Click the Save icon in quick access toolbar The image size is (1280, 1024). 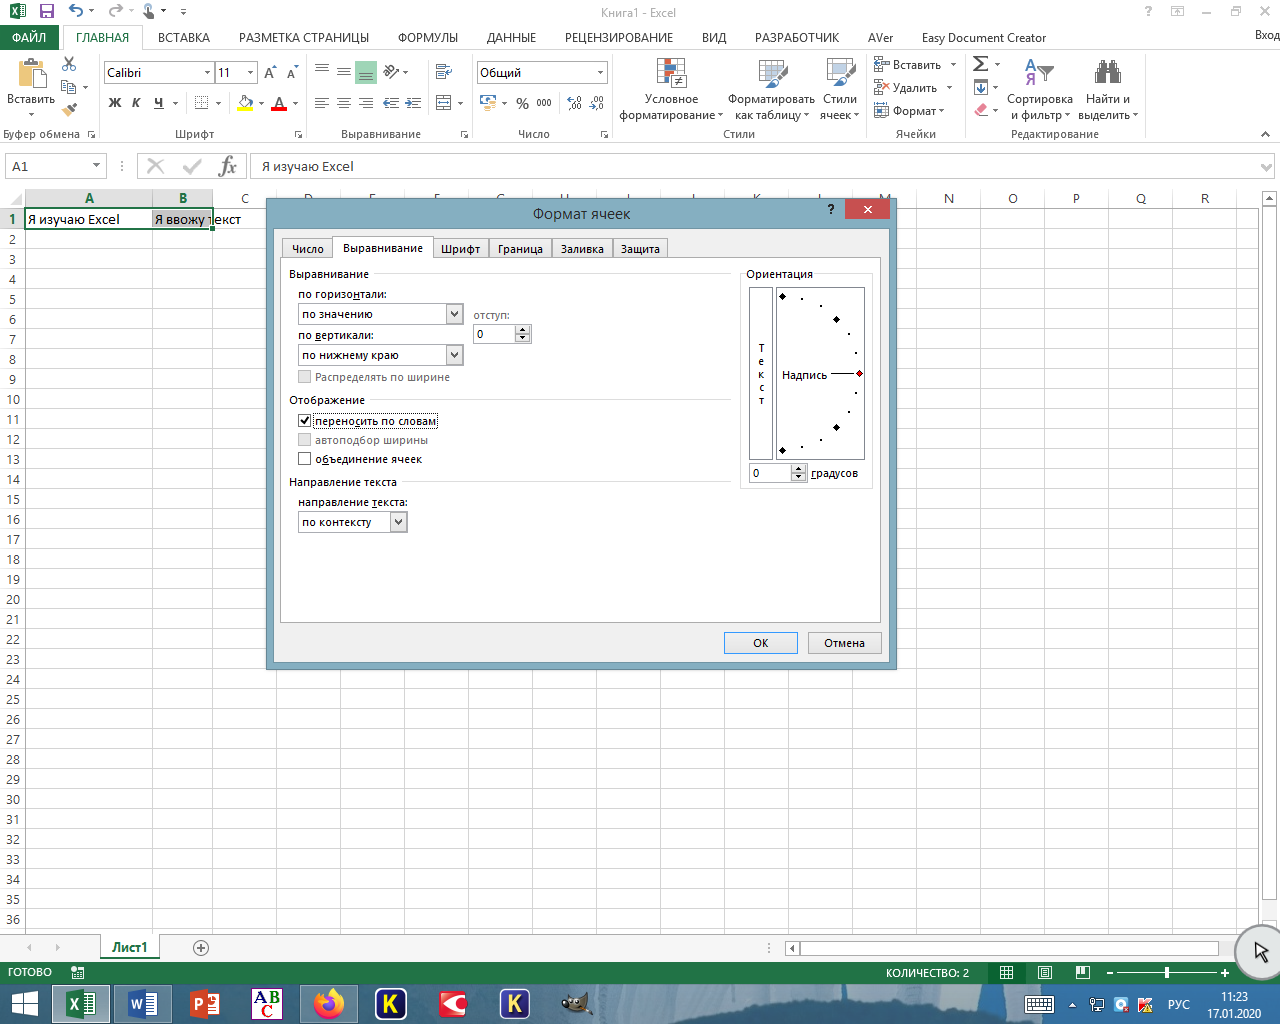pos(47,12)
